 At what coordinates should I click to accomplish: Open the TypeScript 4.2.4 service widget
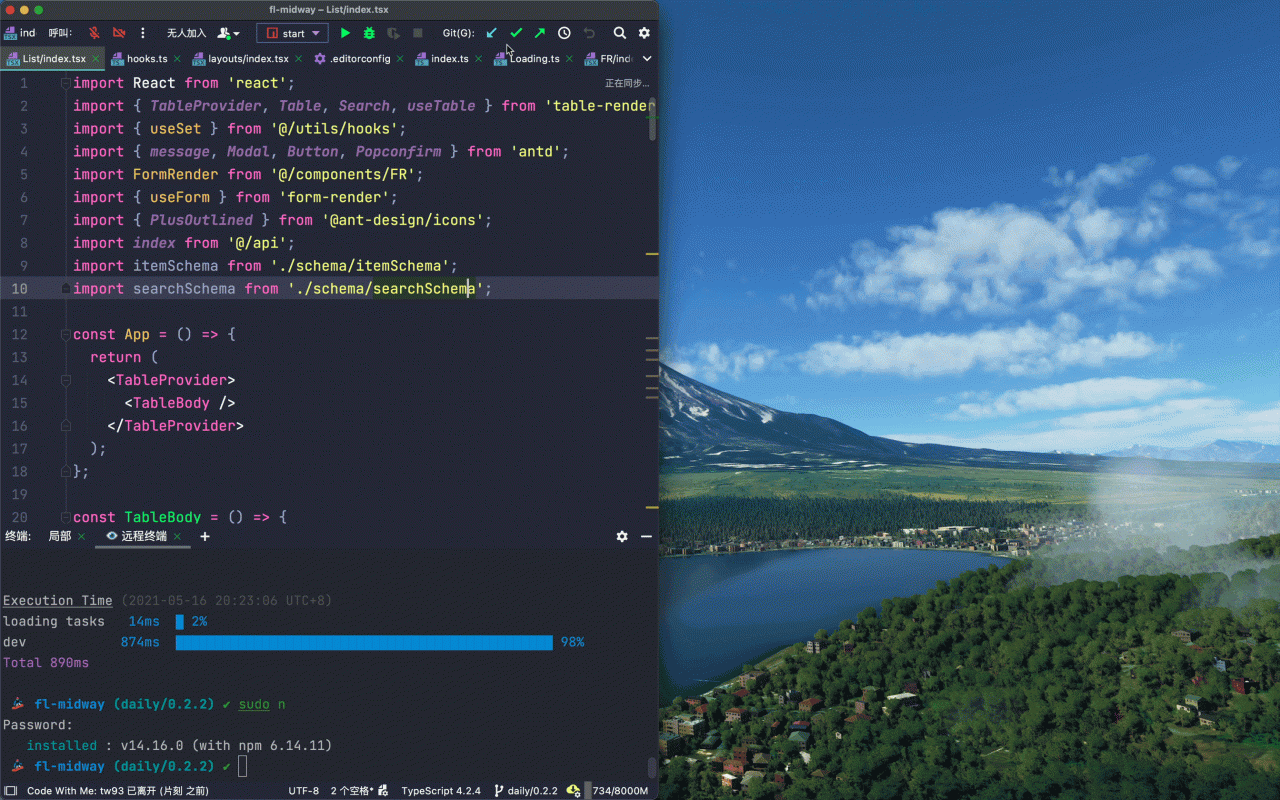point(441,790)
